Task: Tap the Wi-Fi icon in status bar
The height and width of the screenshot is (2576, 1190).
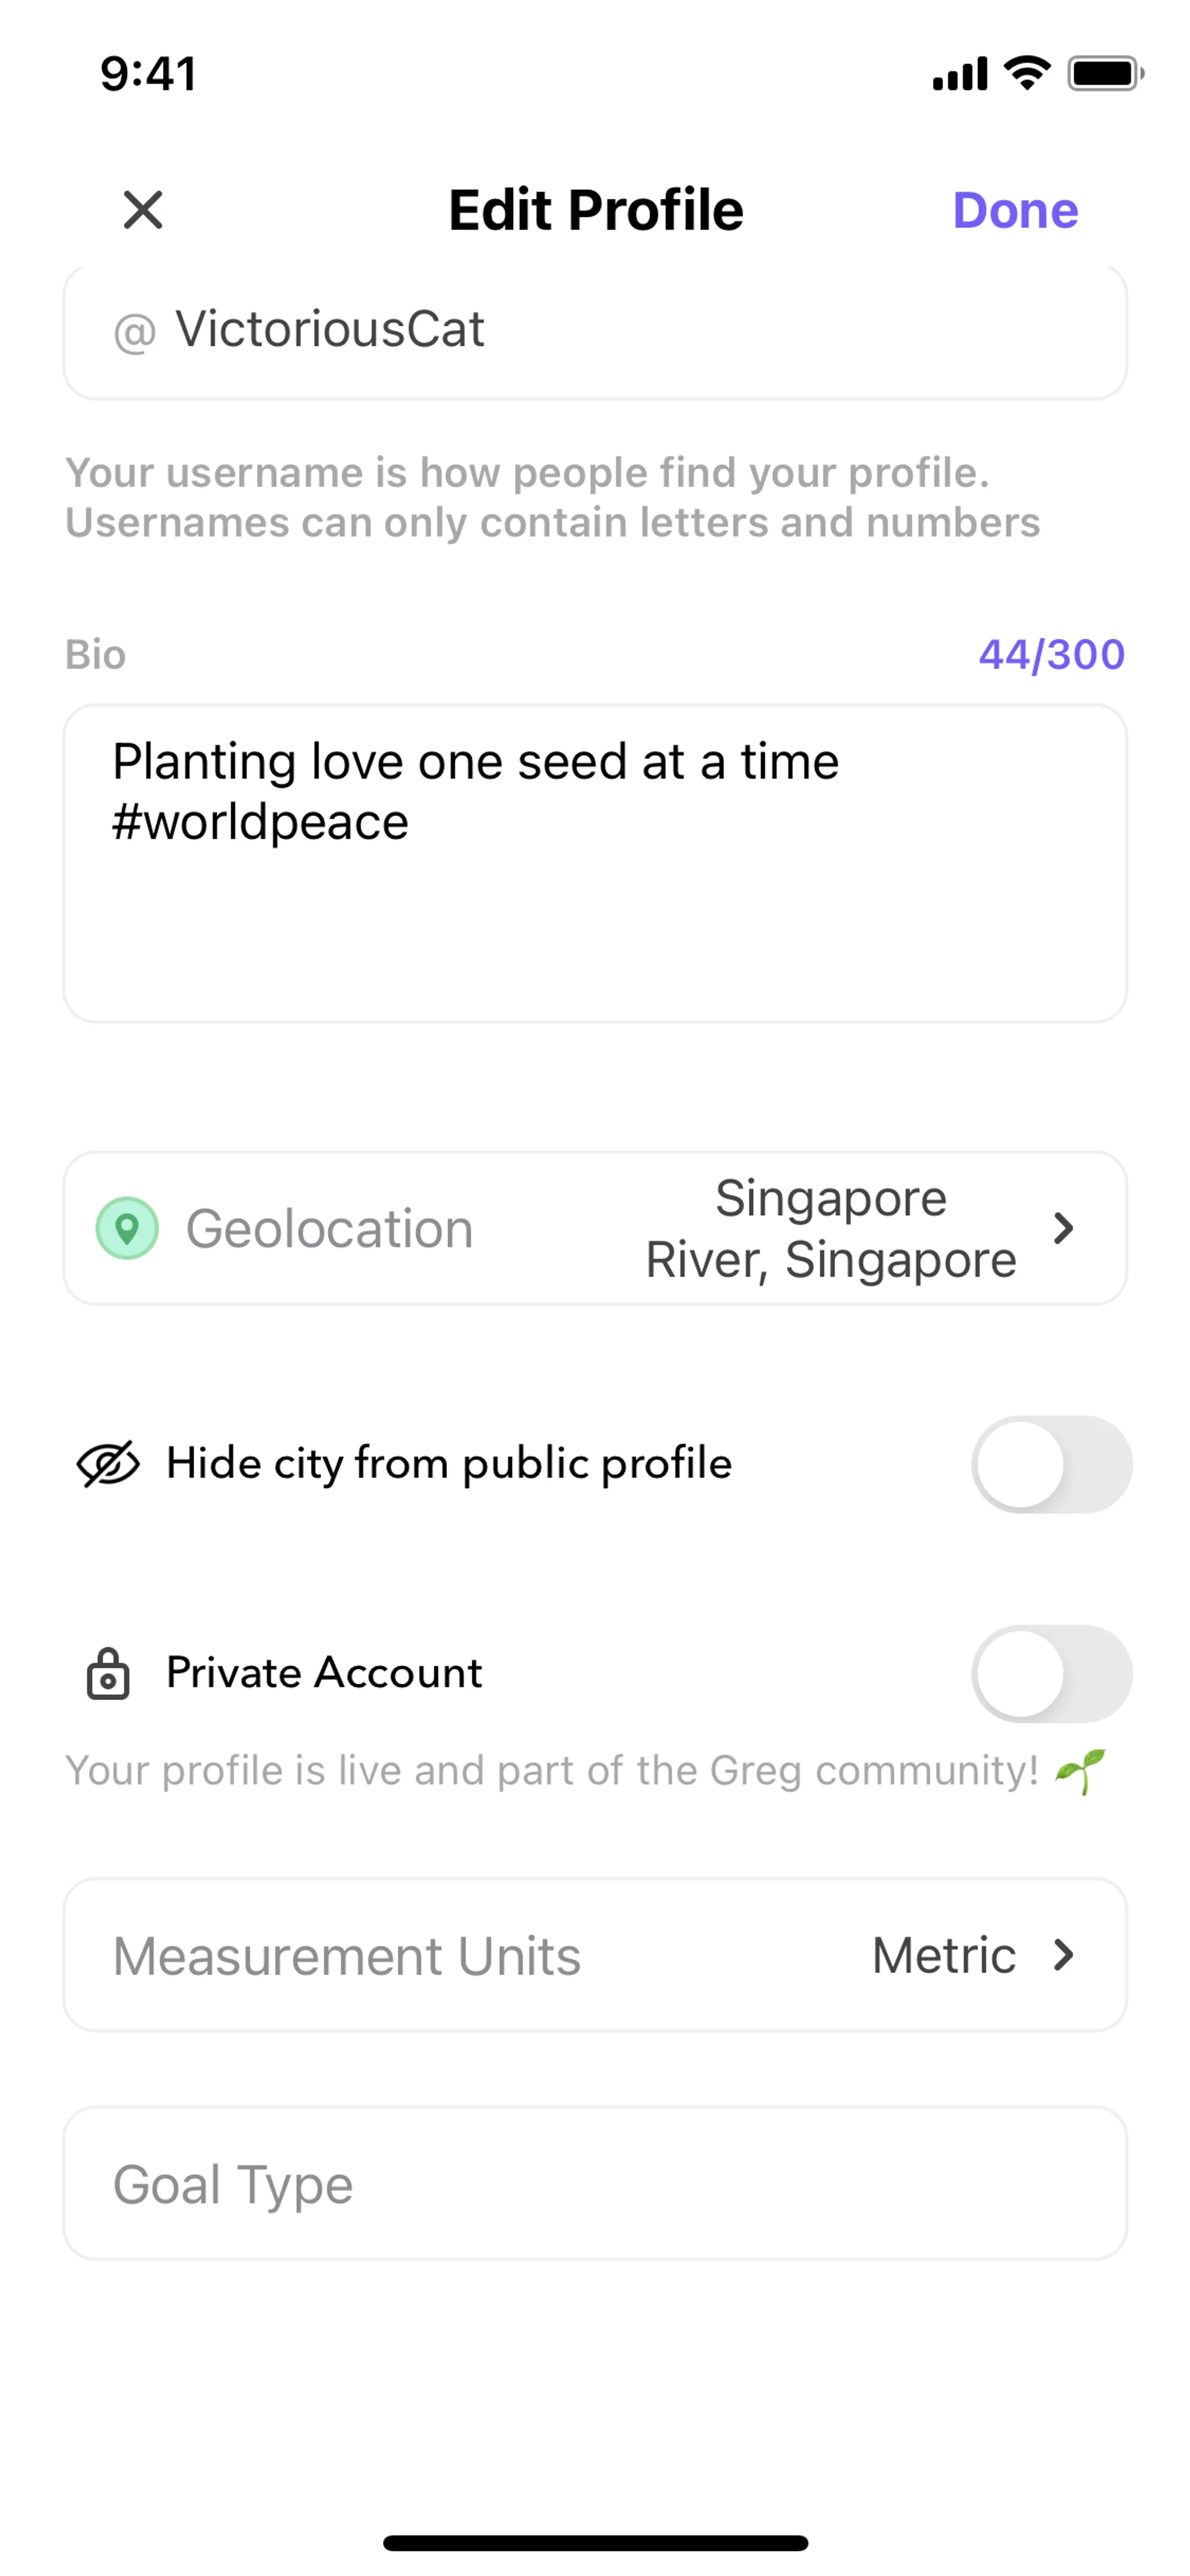Action: coord(1027,73)
